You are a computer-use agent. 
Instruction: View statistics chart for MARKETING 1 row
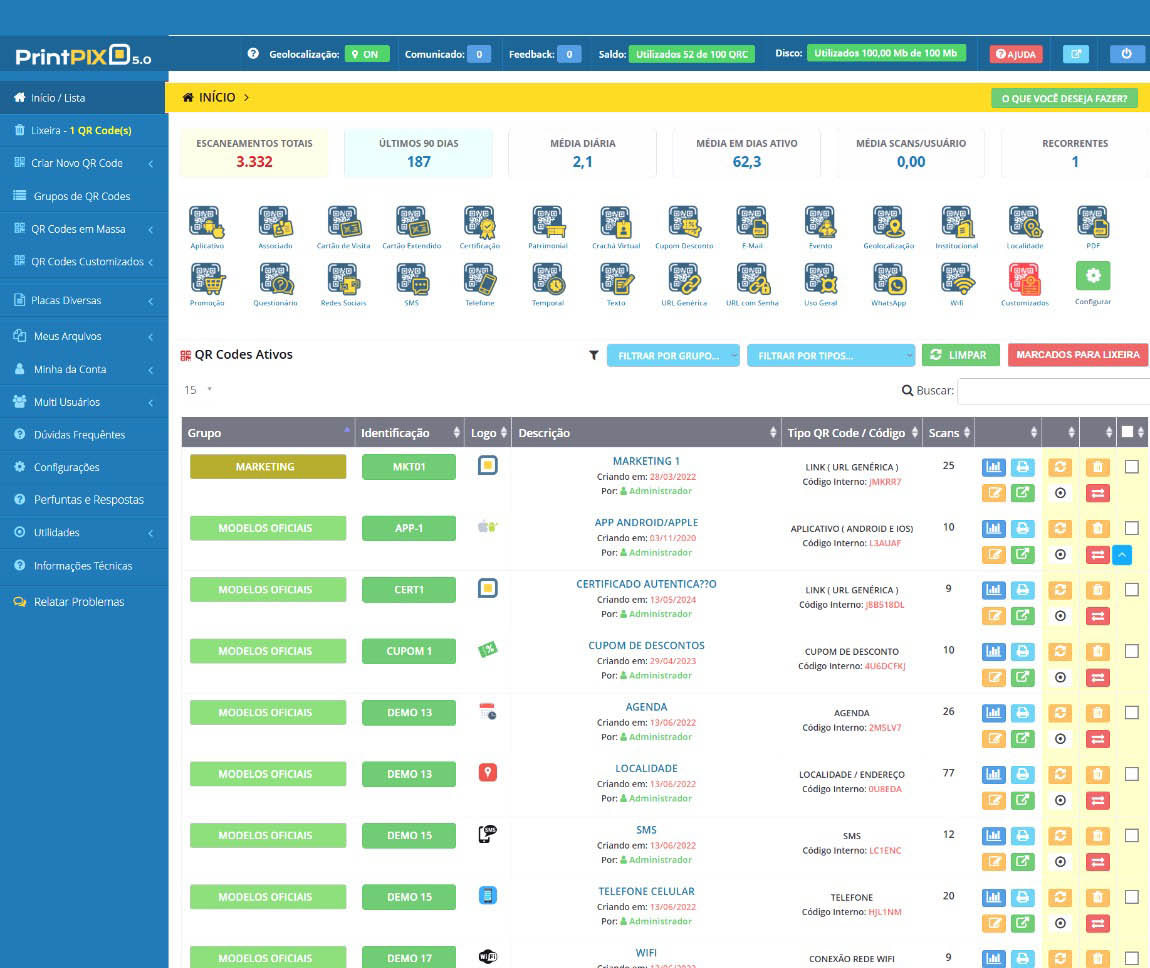993,466
